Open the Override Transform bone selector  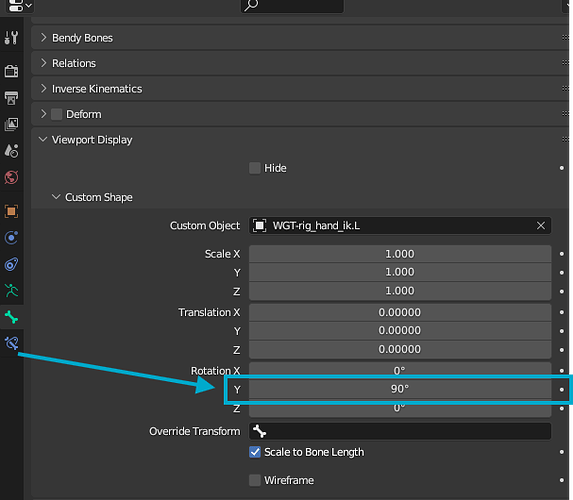click(400, 431)
